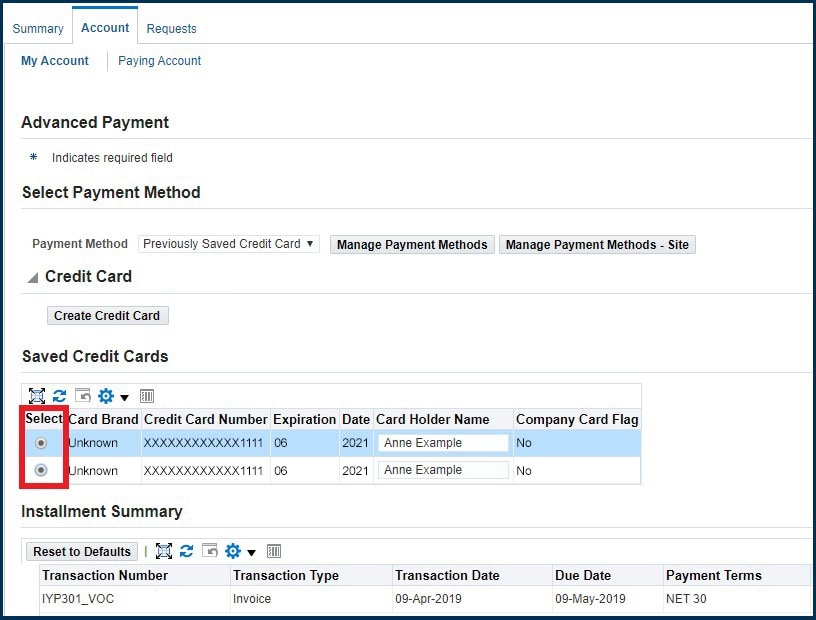Open the Payment Method dropdown
816x620 pixels.
point(228,244)
